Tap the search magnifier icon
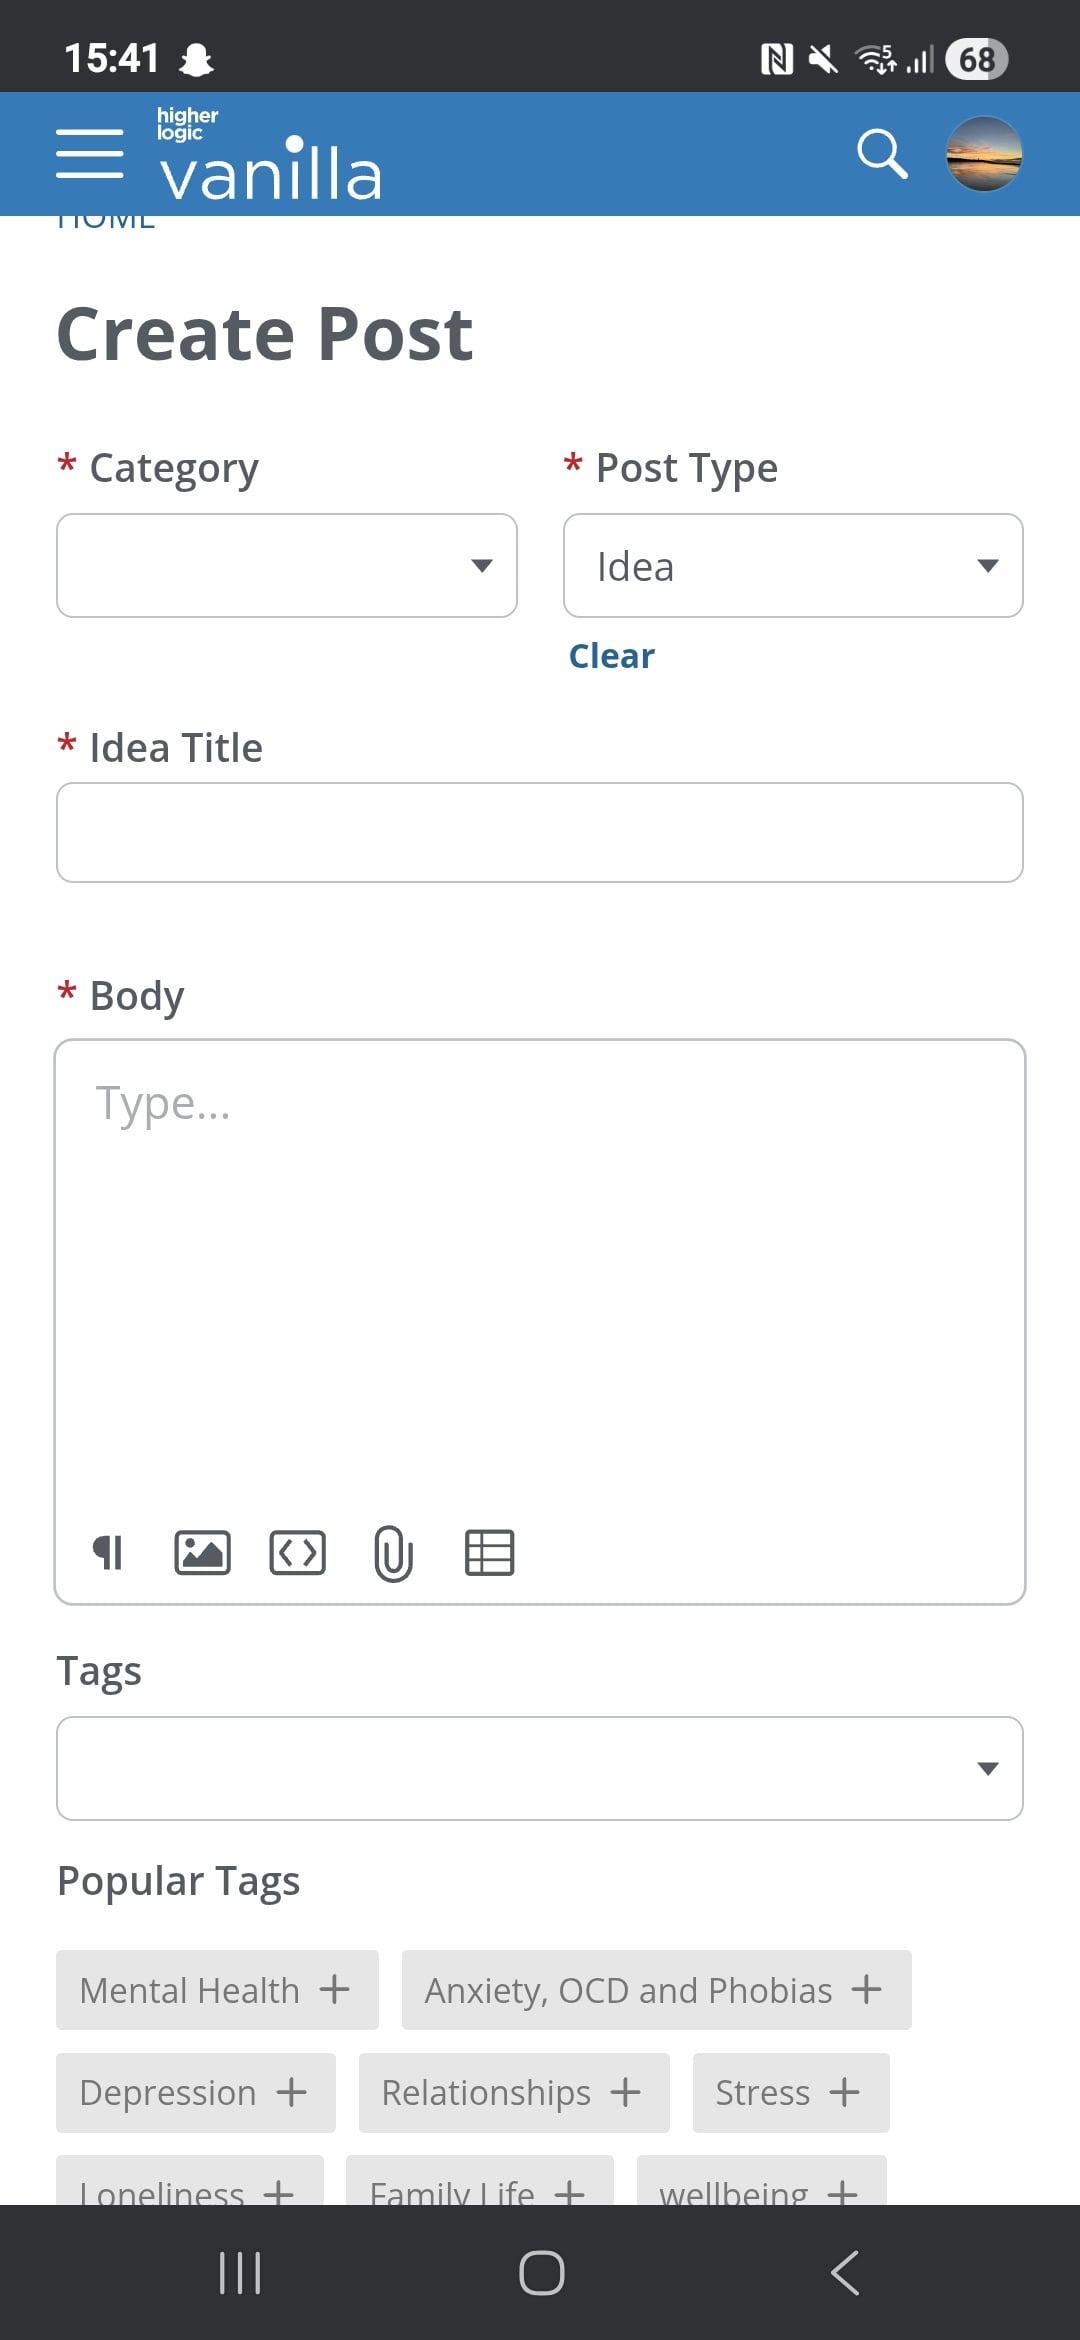 882,154
